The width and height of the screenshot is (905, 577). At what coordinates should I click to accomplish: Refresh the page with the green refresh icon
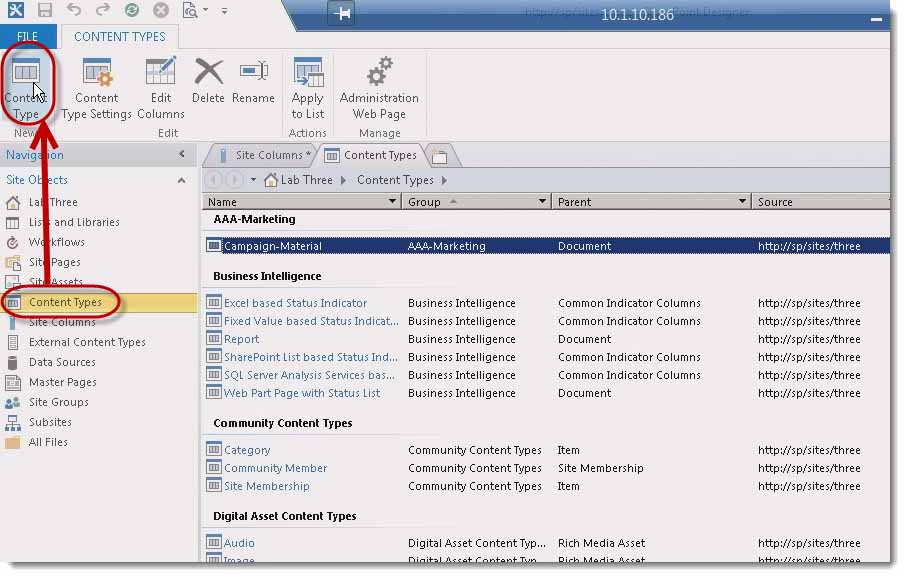130,10
